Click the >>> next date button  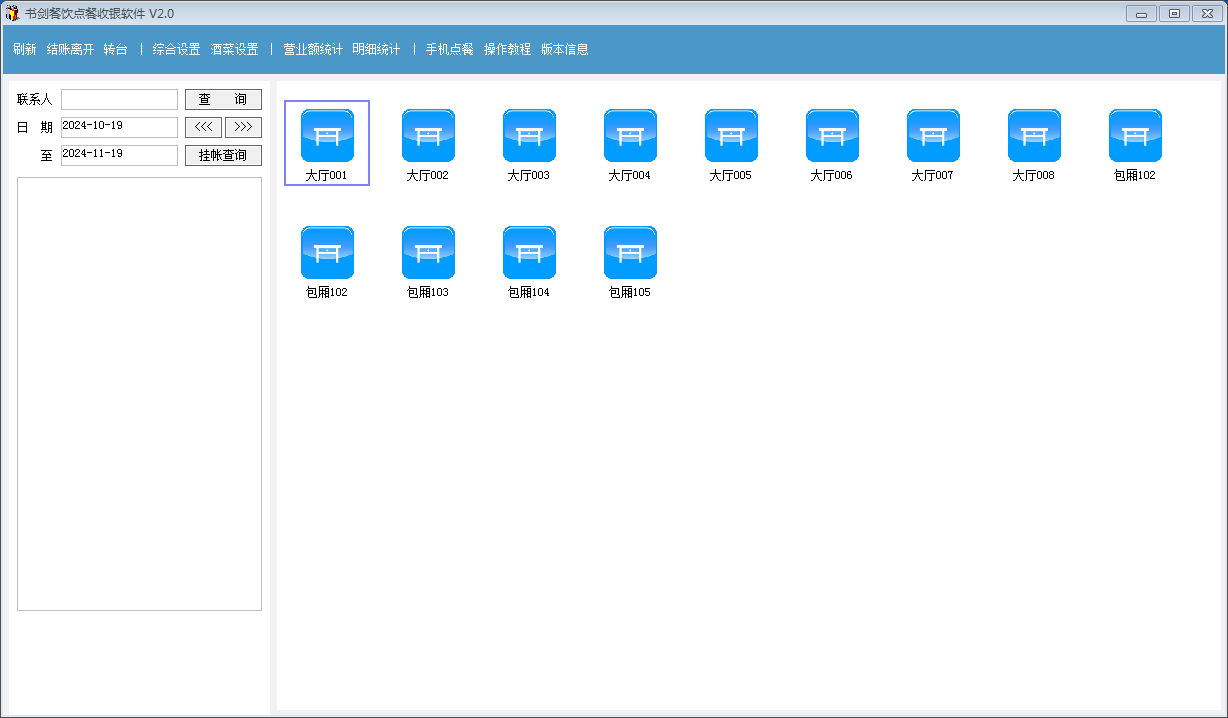[243, 127]
